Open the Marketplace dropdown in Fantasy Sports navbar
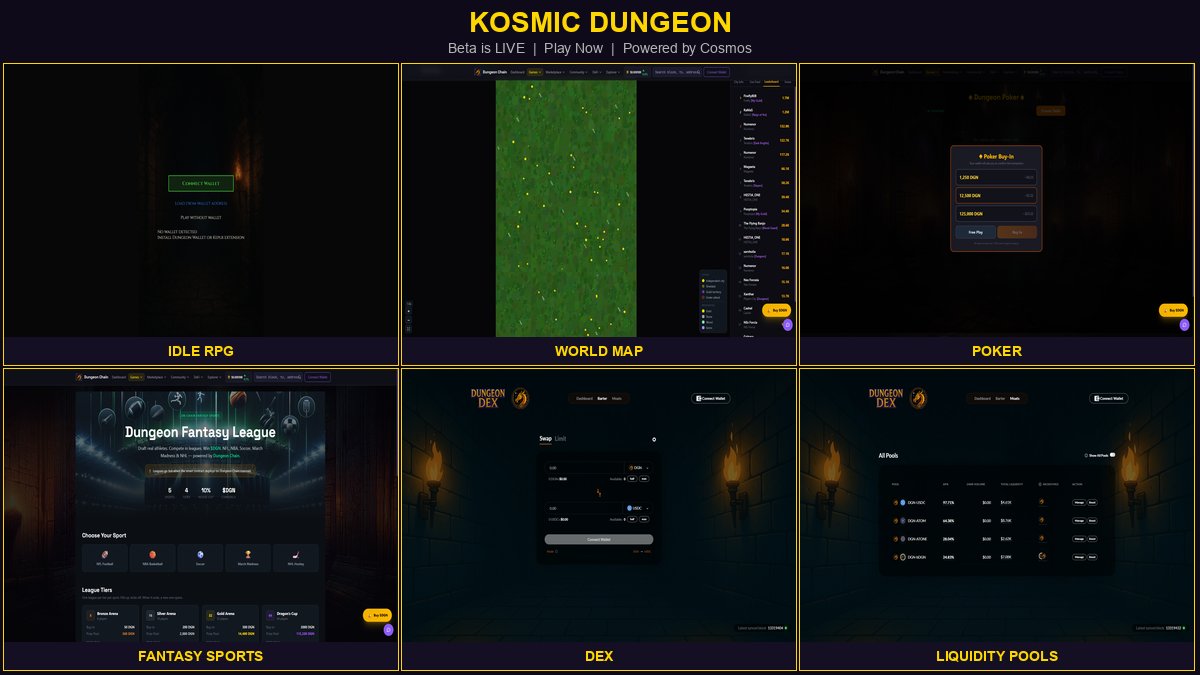The height and width of the screenshot is (675, 1200). pyautogui.click(x=157, y=377)
